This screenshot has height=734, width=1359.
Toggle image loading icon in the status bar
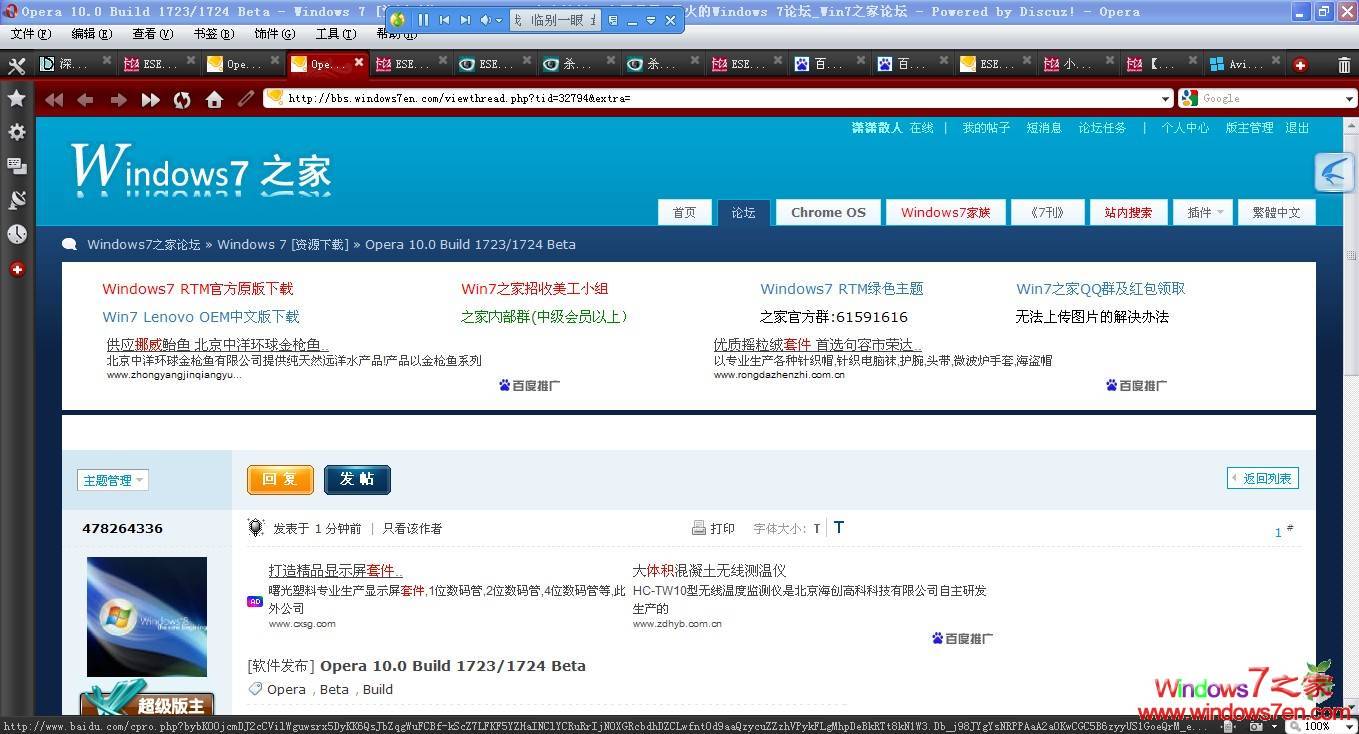1227,729
